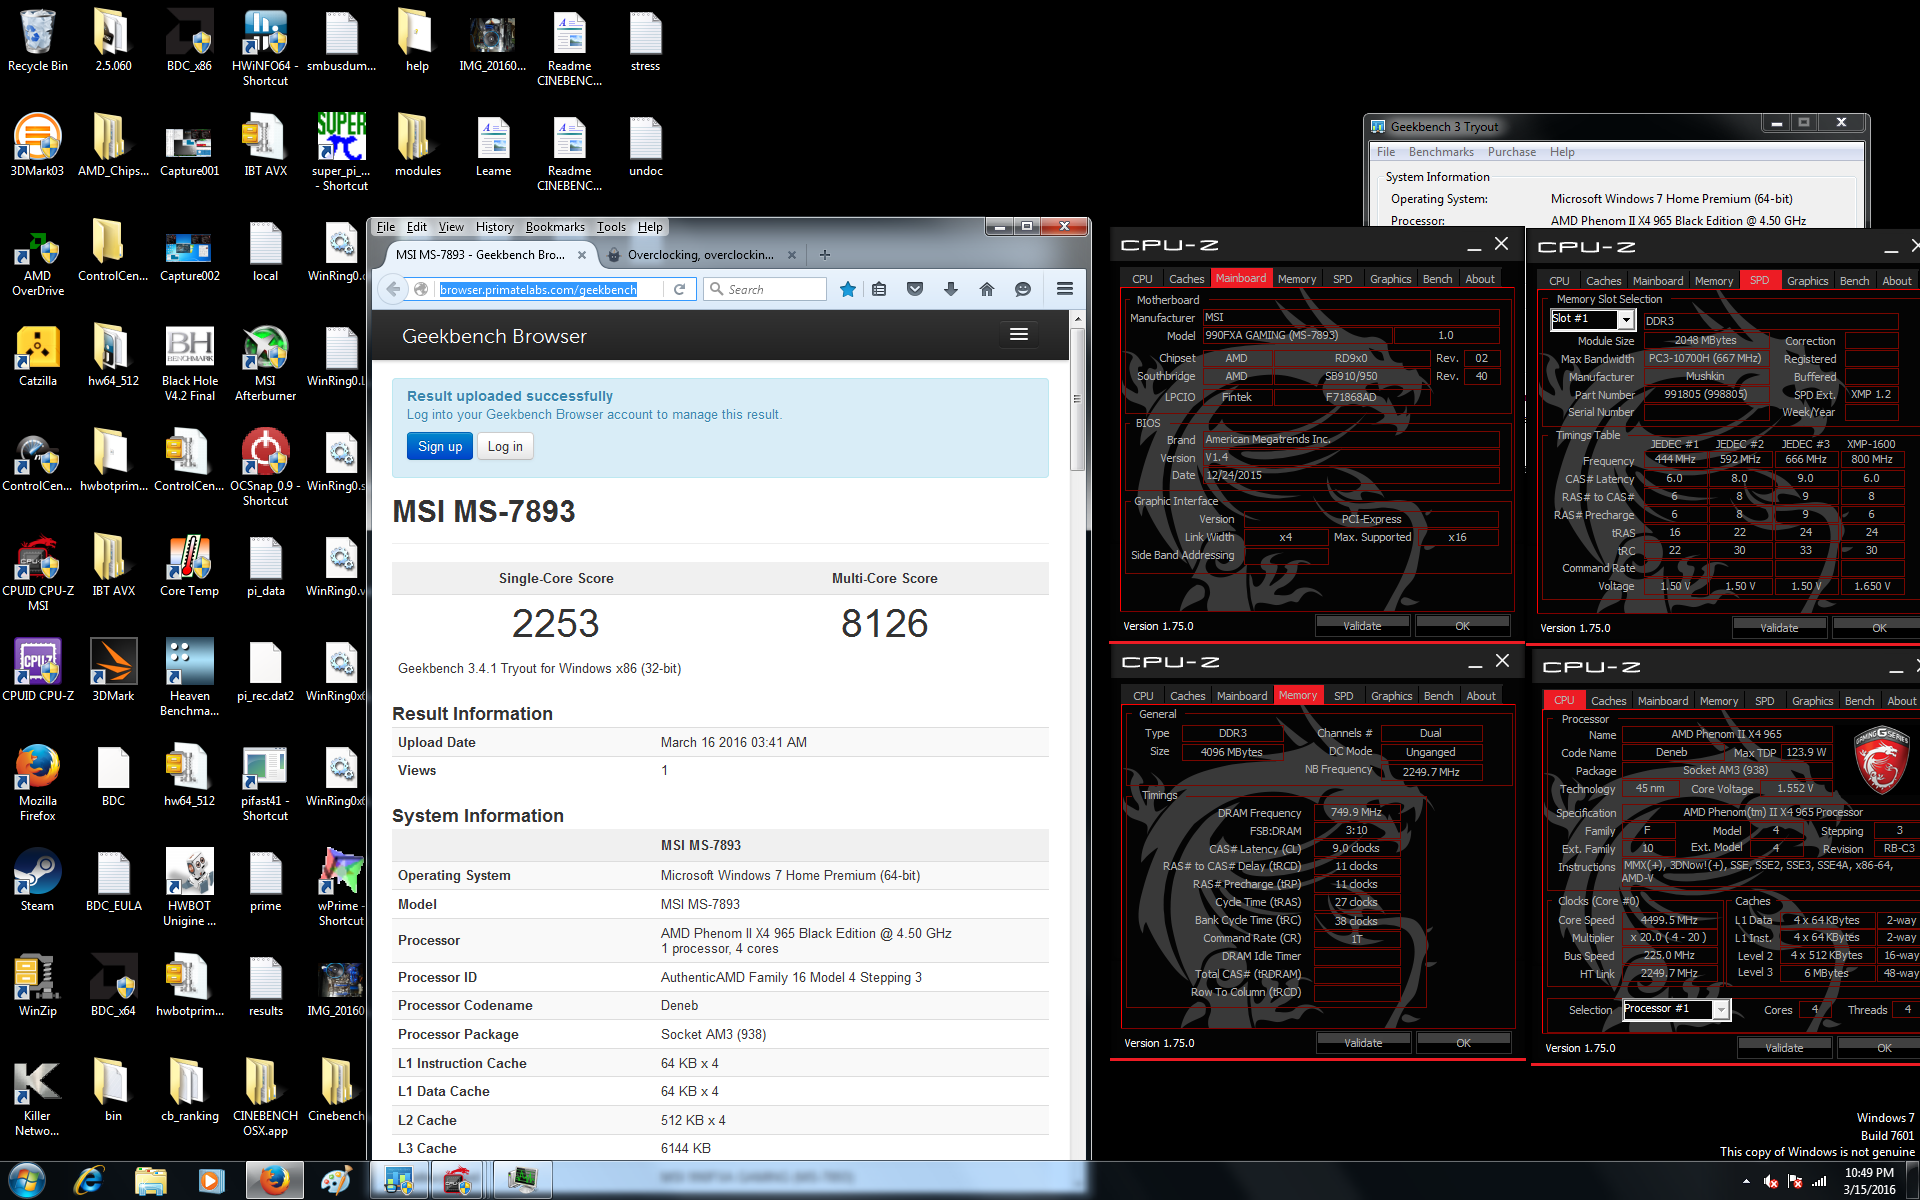This screenshot has width=1920, height=1200.
Task: Open Firefox History menu
Action: (494, 227)
